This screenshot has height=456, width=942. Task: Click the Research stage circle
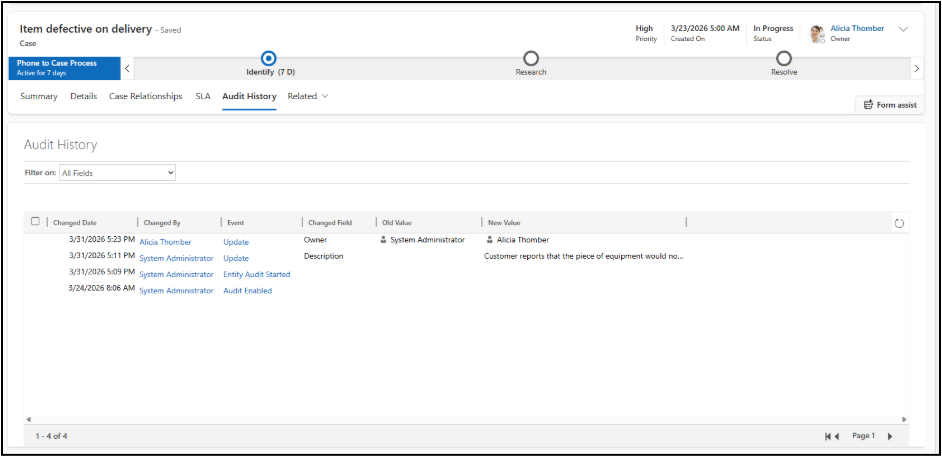531,59
